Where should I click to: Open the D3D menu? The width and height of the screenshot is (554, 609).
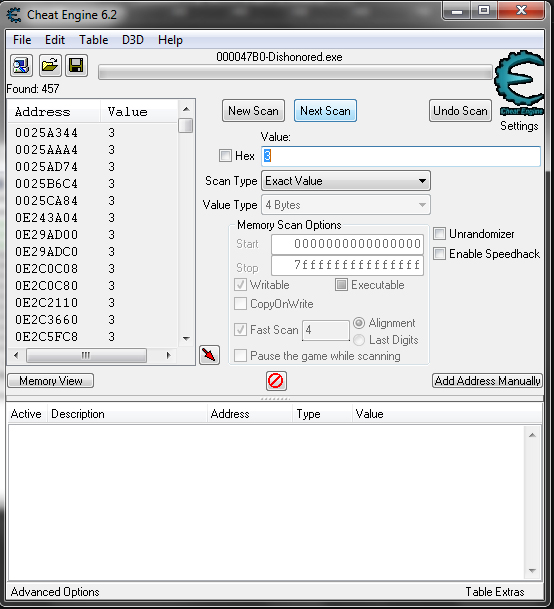[x=133, y=40]
